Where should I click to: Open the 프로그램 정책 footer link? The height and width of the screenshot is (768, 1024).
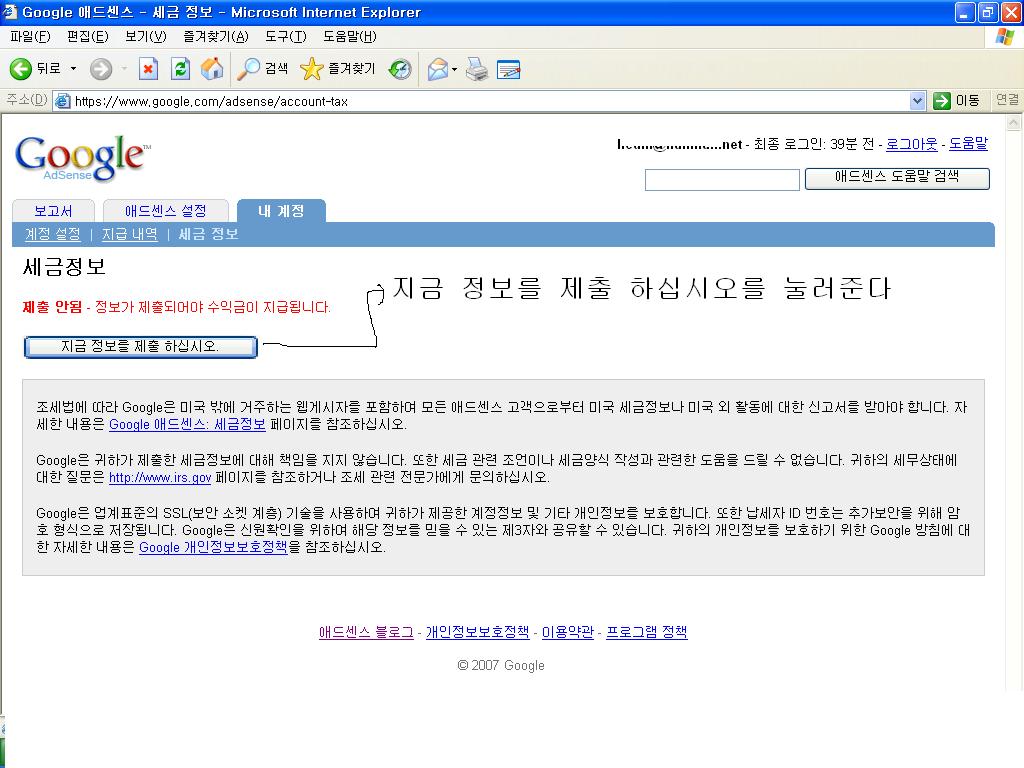point(647,632)
